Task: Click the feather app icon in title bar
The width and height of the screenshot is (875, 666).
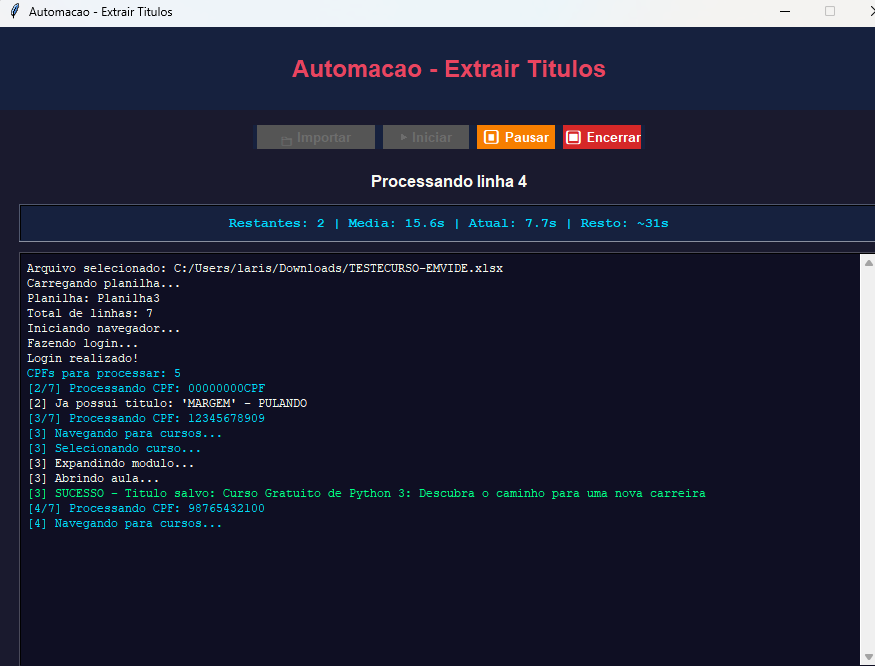Action: click(x=15, y=11)
